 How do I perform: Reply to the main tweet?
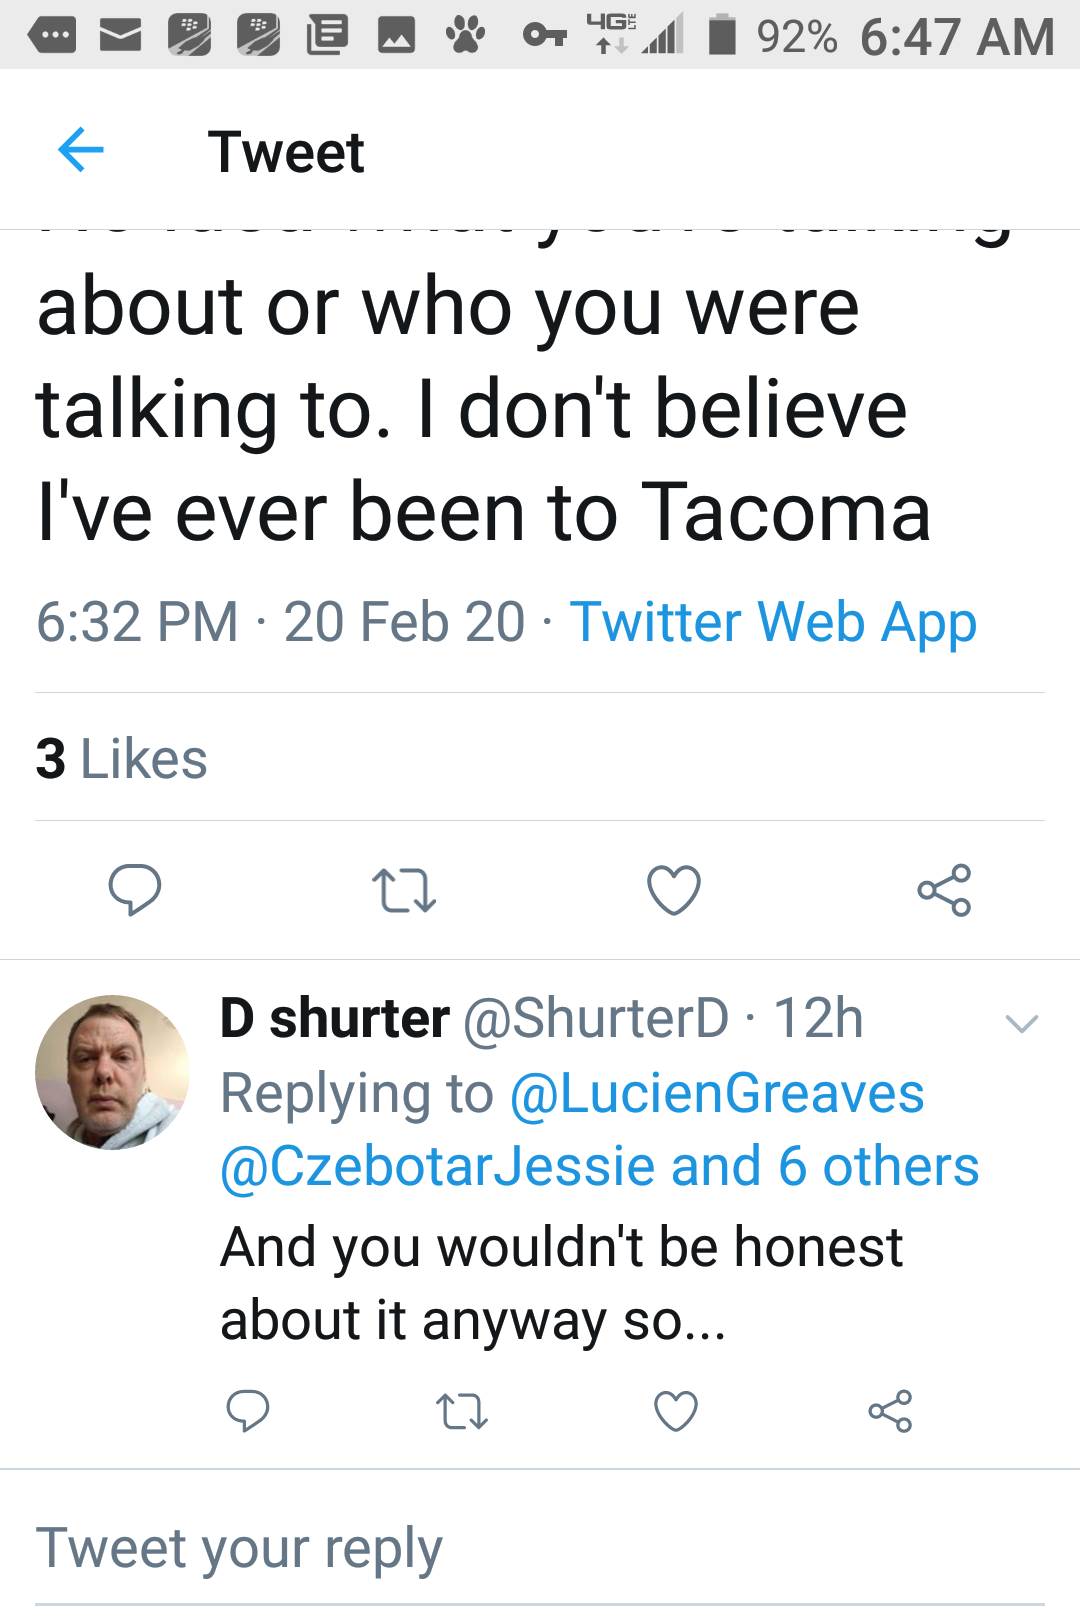(x=135, y=889)
